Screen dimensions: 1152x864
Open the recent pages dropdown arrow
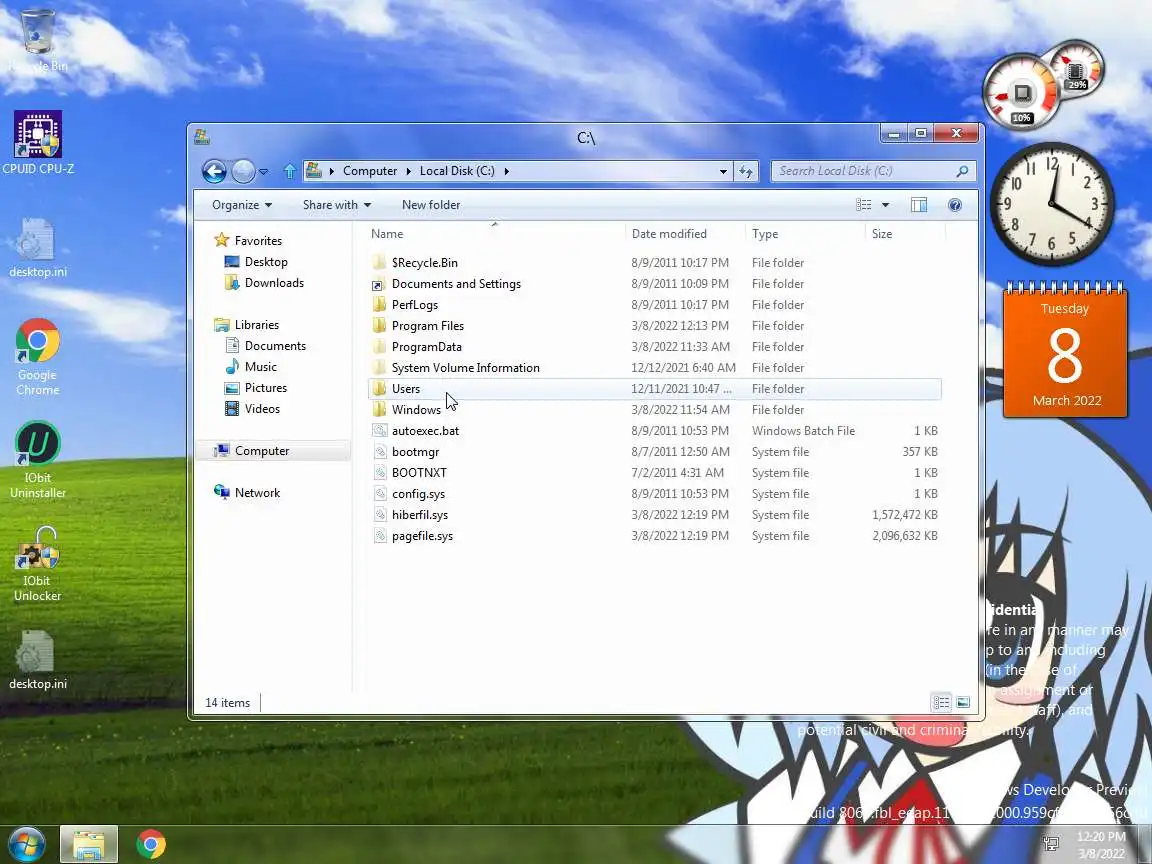point(264,172)
